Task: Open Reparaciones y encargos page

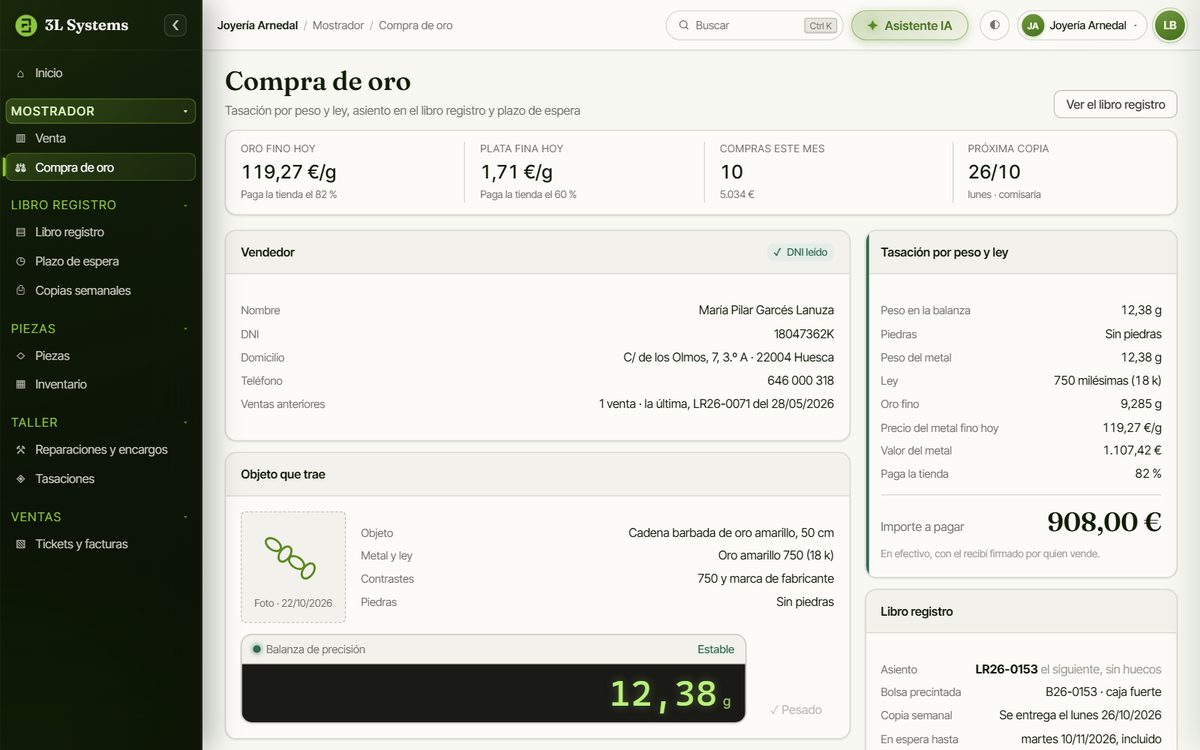Action: (x=100, y=450)
